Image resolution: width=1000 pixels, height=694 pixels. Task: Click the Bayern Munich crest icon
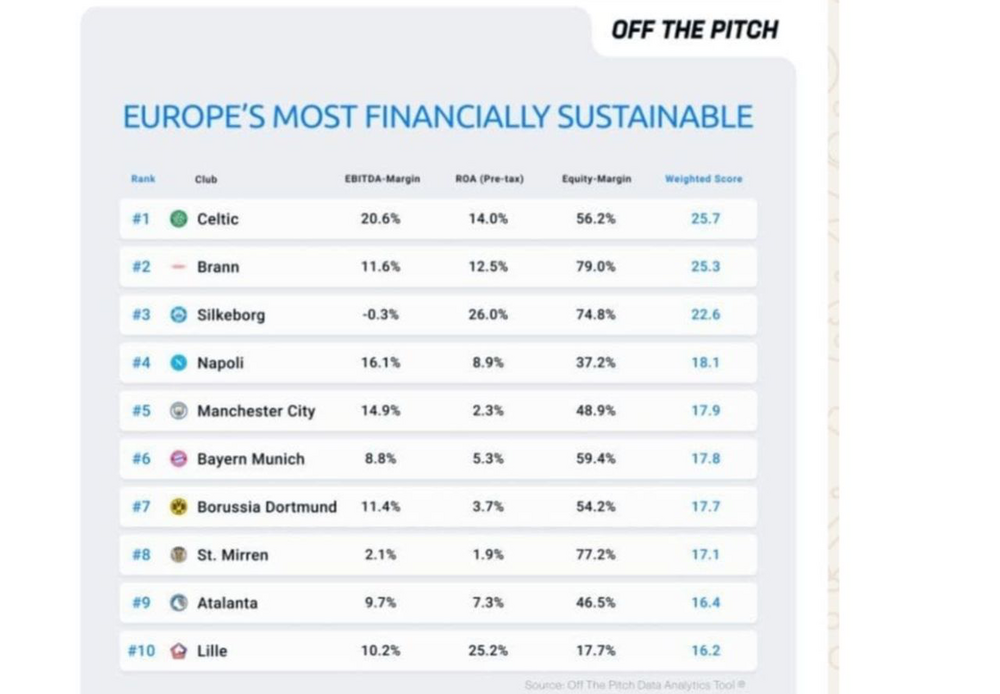point(179,459)
